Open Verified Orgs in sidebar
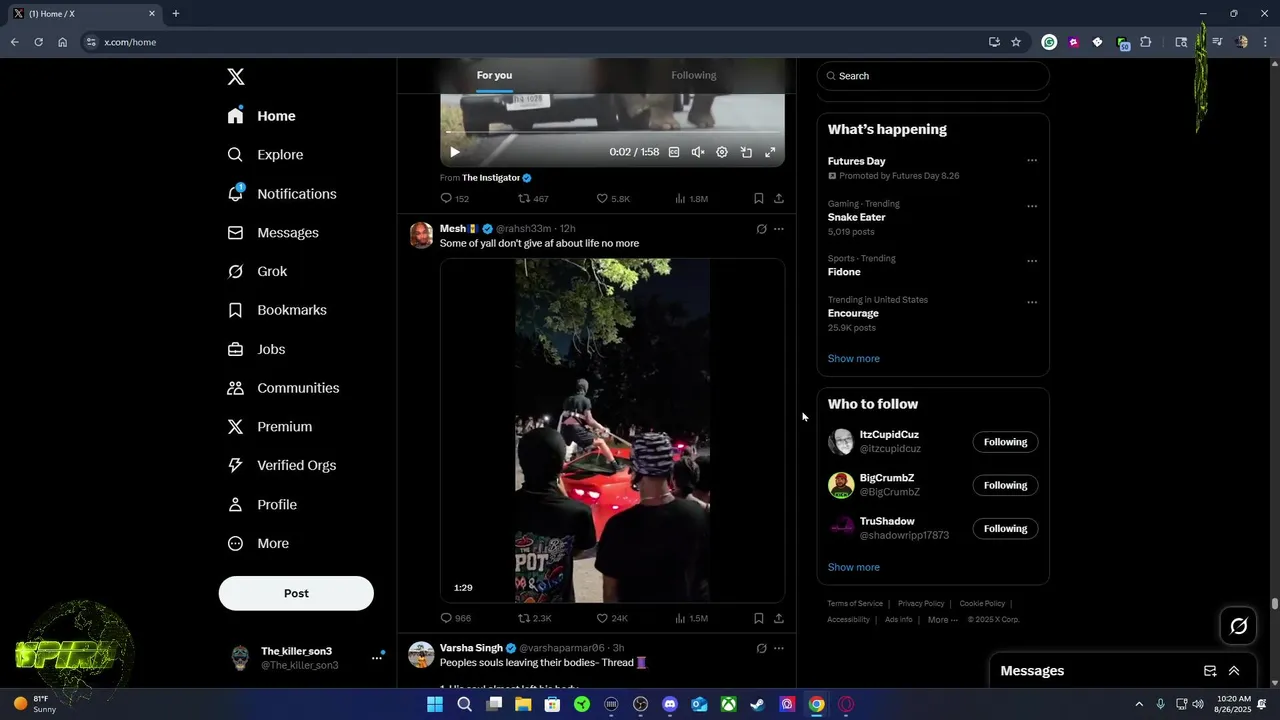 (x=283, y=466)
